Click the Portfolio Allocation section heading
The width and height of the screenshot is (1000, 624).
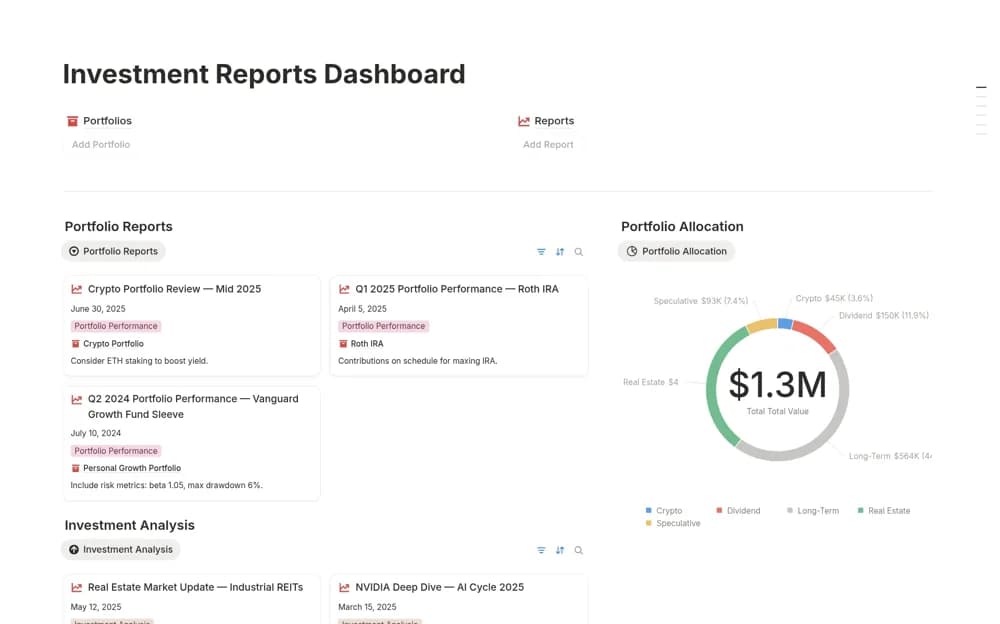pos(682,227)
